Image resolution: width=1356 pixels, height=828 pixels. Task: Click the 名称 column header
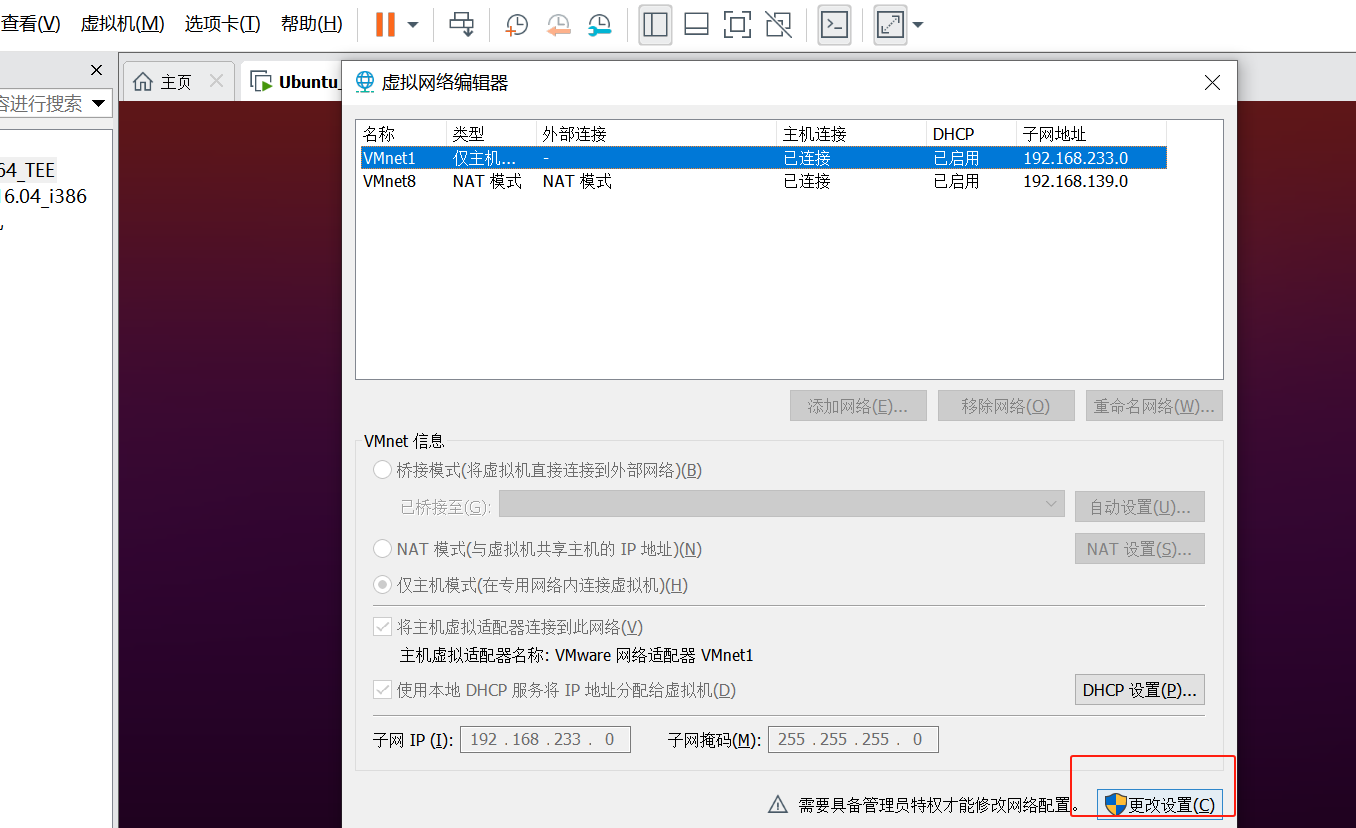(403, 134)
